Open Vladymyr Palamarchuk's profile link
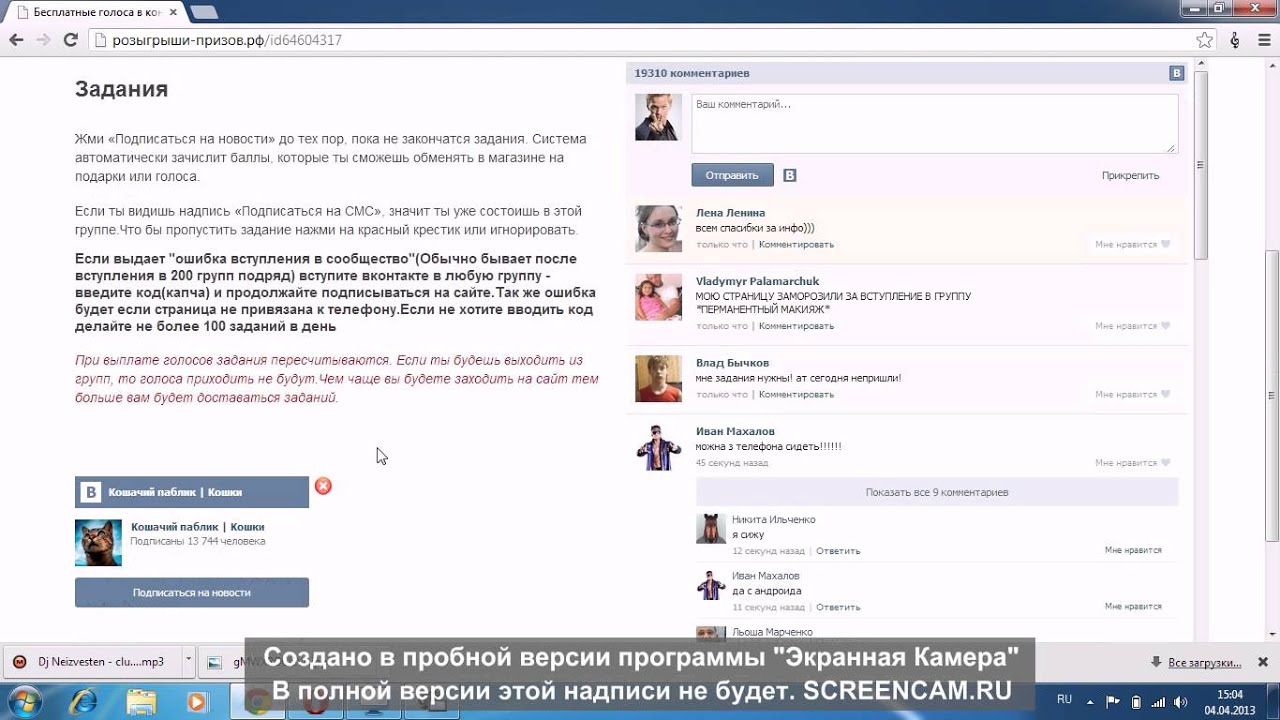The width and height of the screenshot is (1280, 720). (757, 281)
